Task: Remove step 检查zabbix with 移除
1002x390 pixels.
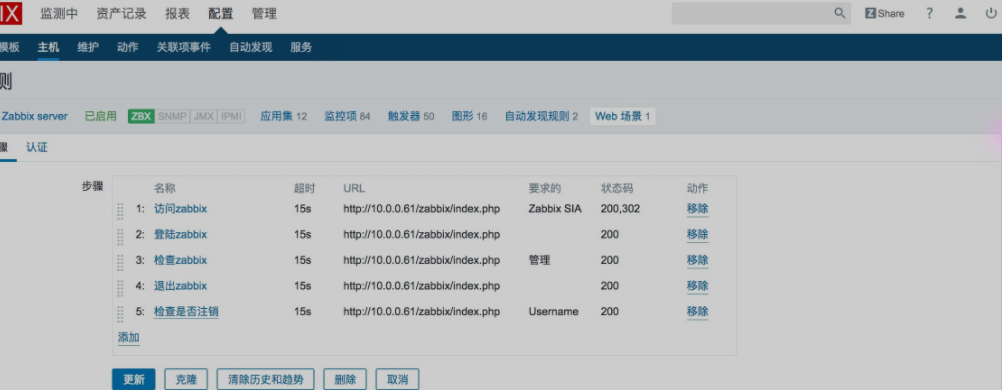Action: coord(697,260)
